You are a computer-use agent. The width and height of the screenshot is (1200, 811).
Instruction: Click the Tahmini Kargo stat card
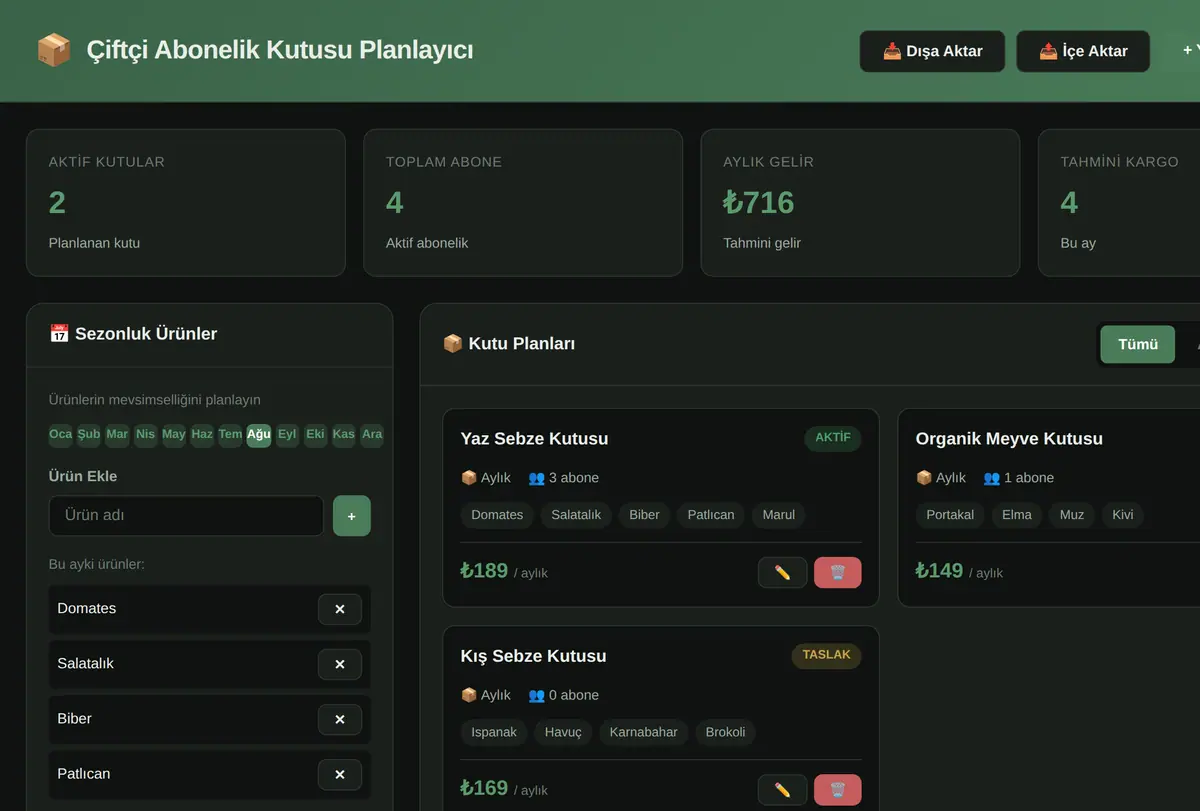(1119, 203)
